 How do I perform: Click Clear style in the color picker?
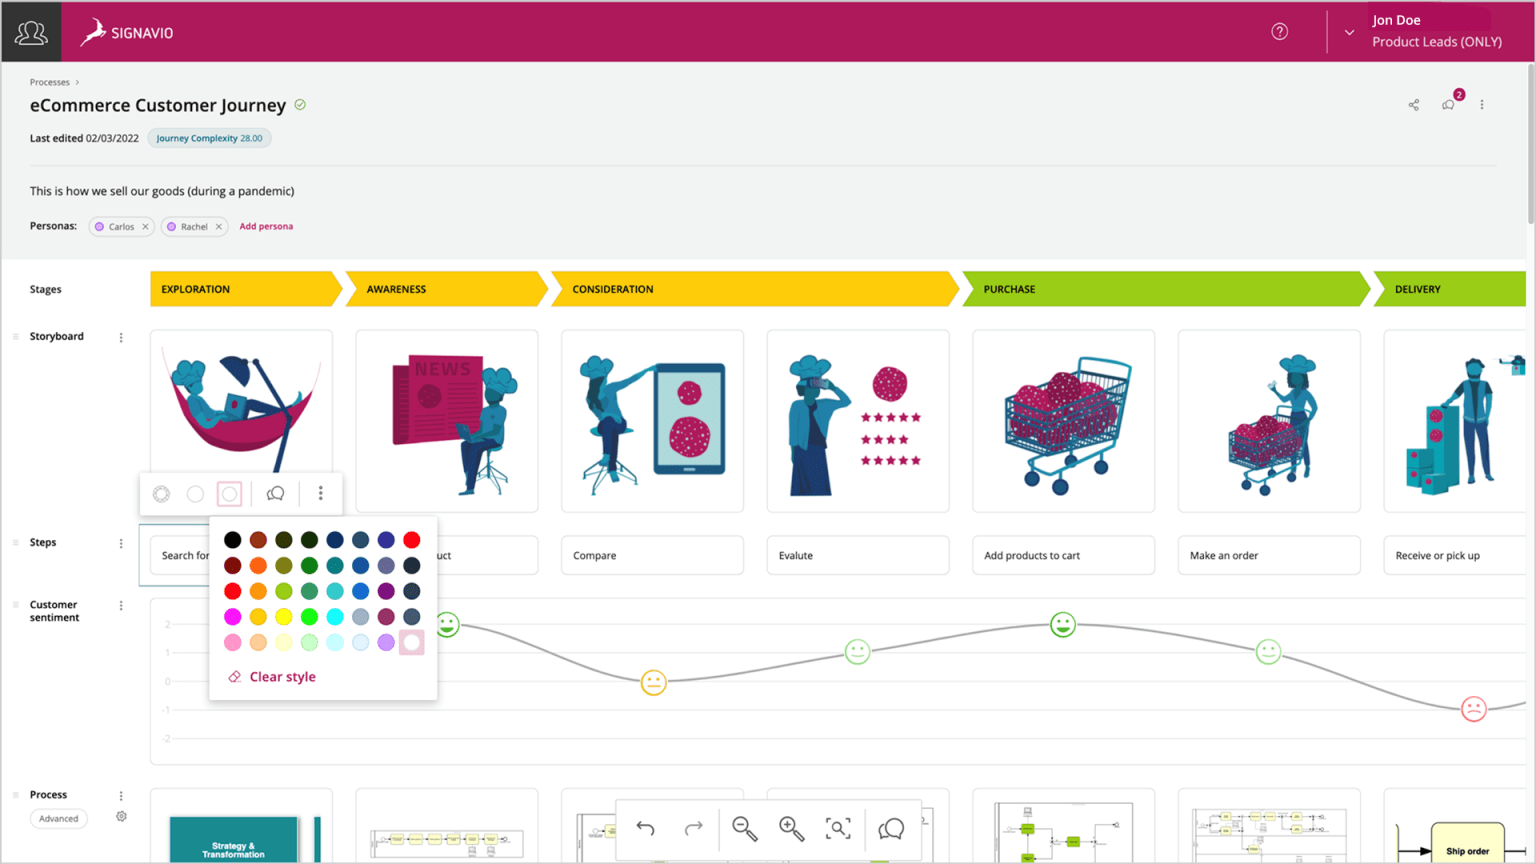[x=281, y=676]
